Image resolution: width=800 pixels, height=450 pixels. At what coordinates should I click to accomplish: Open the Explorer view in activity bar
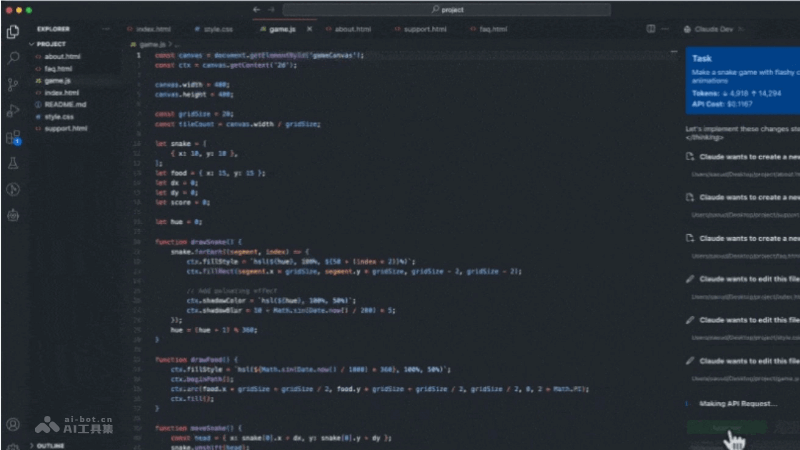click(x=13, y=32)
